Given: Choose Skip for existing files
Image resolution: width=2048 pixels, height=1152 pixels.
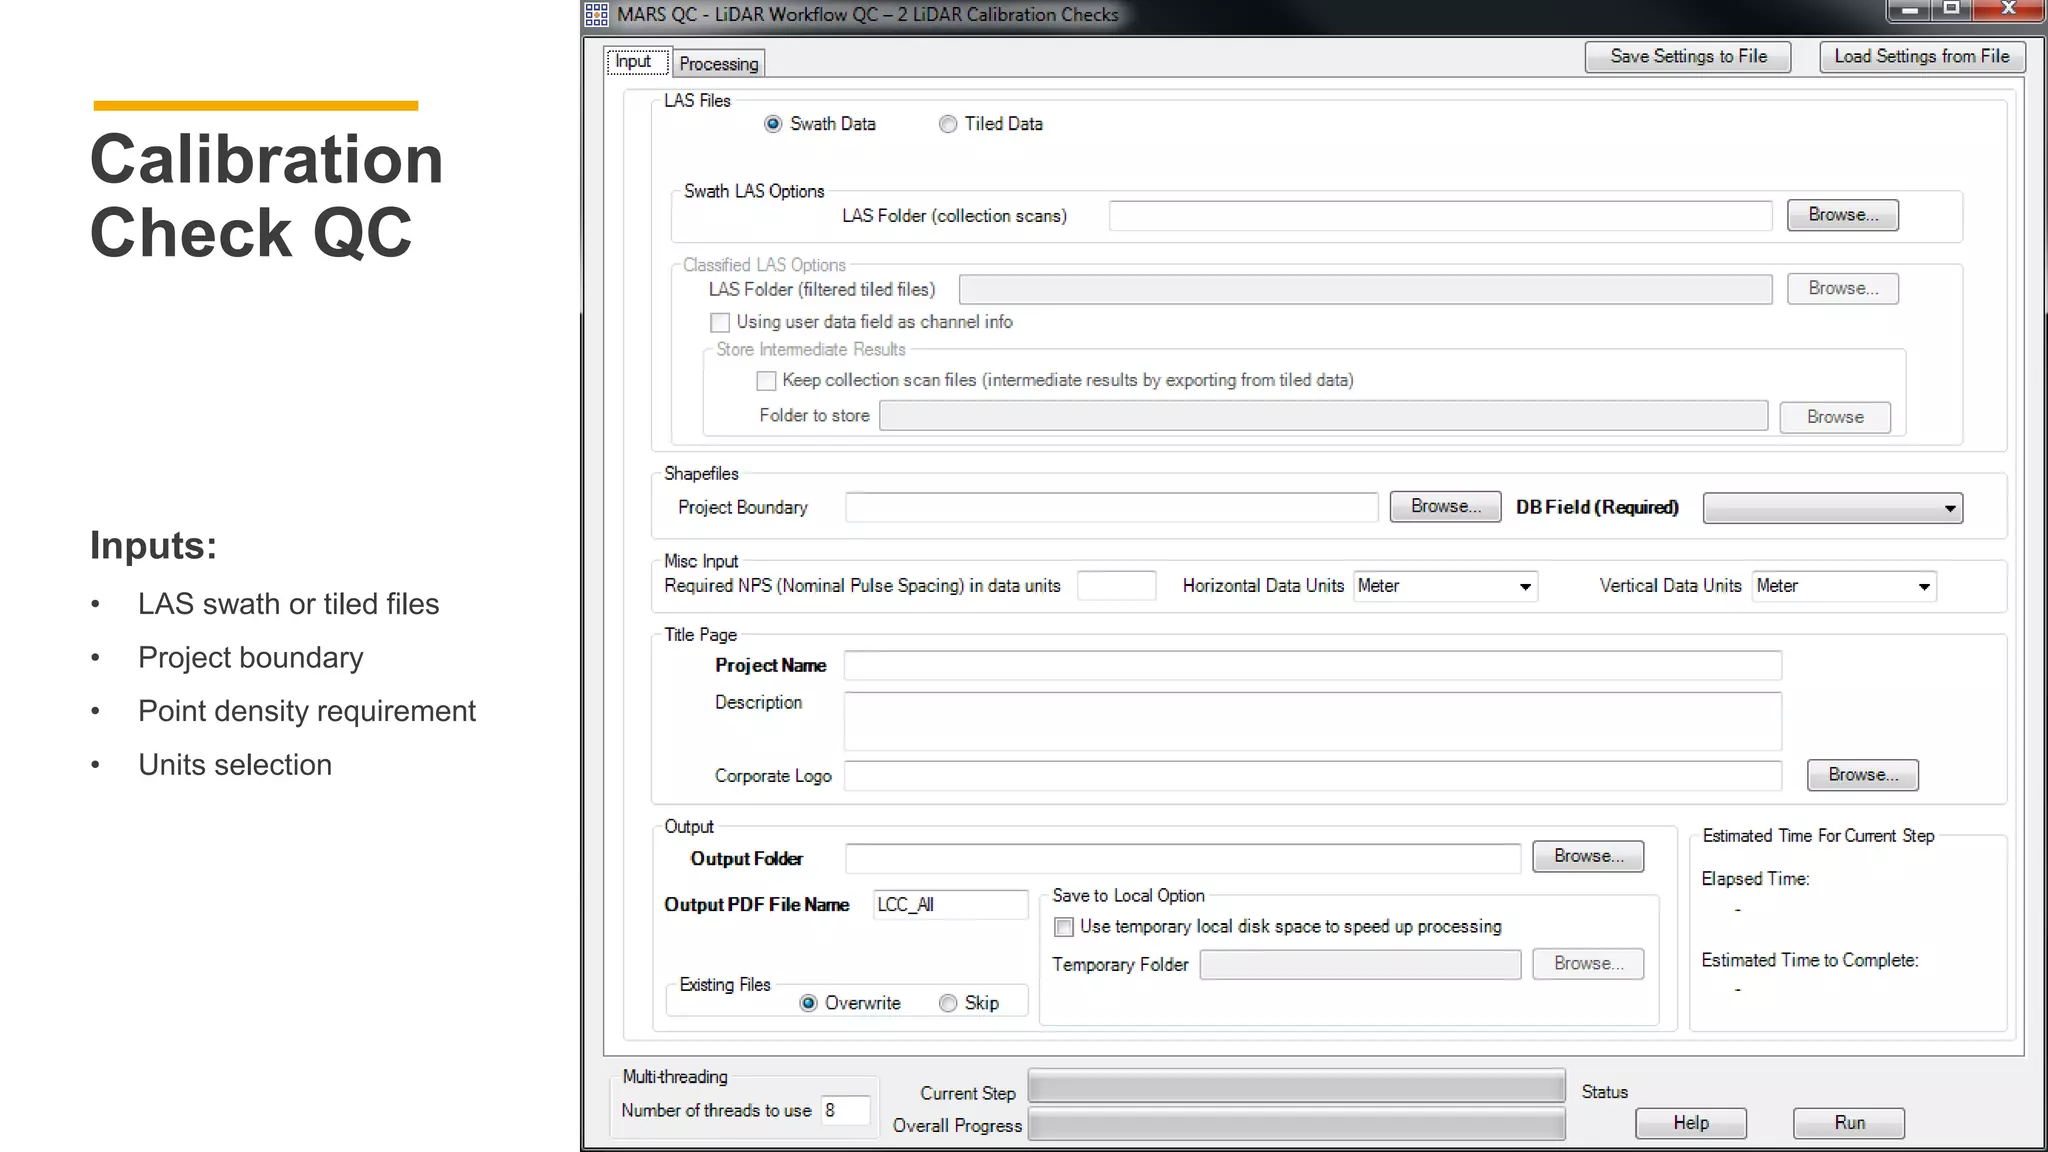Looking at the screenshot, I should pos(948,1003).
